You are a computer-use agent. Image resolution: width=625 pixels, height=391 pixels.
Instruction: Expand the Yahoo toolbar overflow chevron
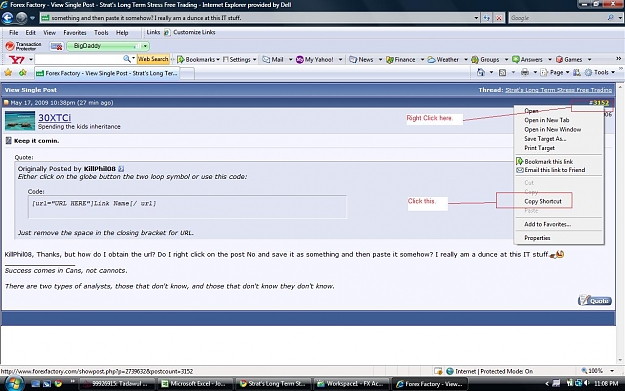point(619,59)
